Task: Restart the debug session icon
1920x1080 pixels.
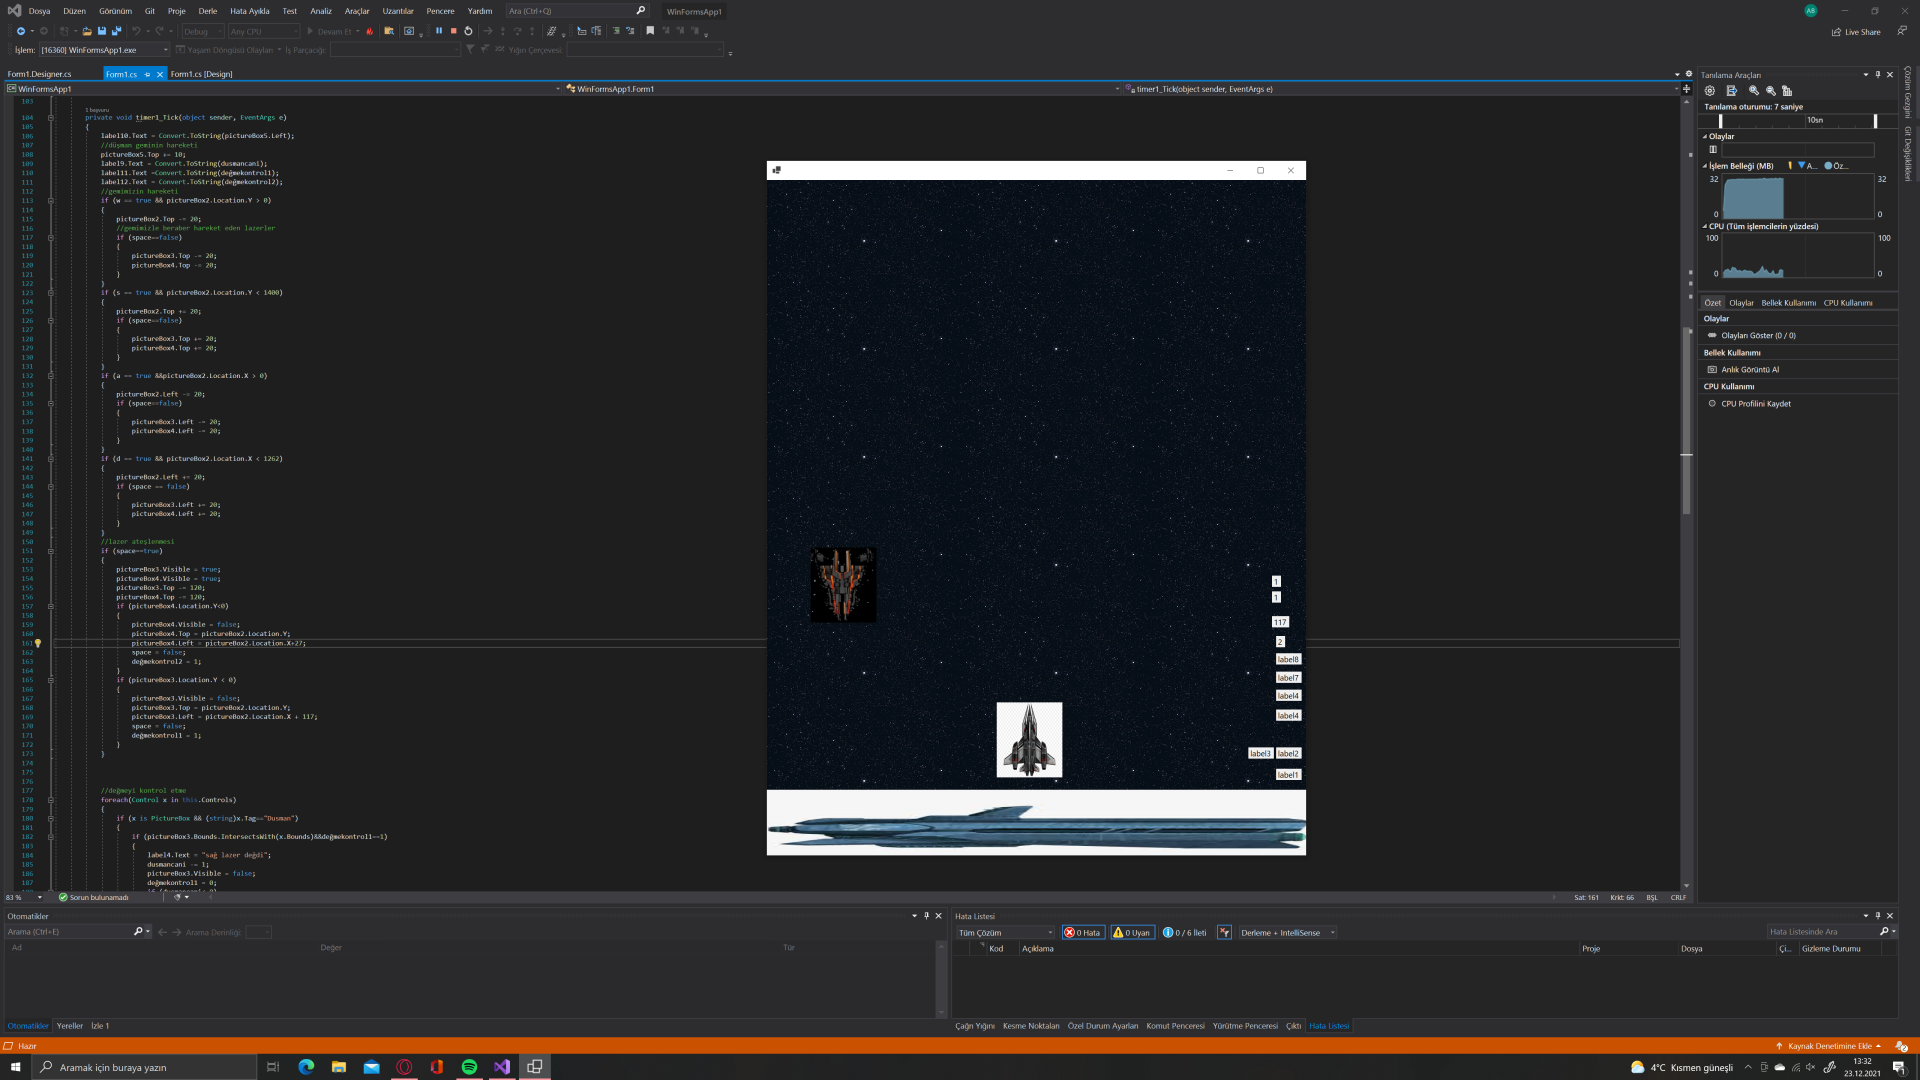Action: (468, 31)
